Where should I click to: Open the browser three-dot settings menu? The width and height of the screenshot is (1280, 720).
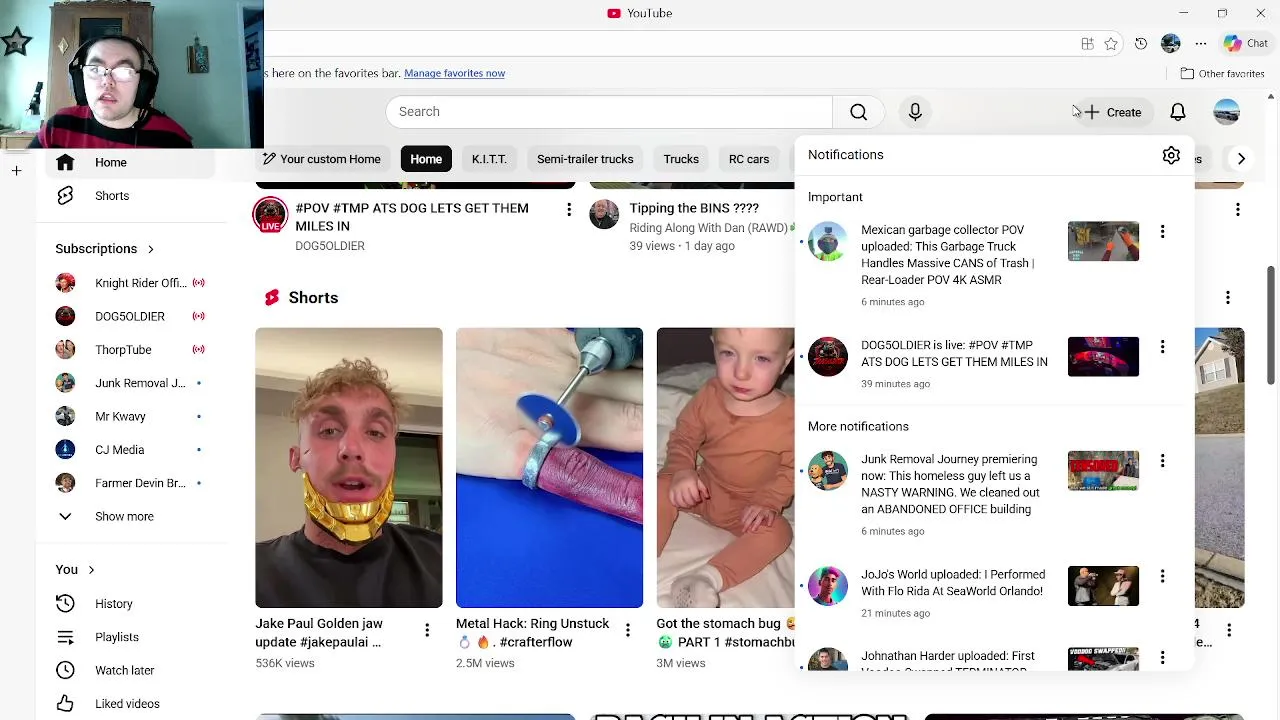coord(1201,44)
